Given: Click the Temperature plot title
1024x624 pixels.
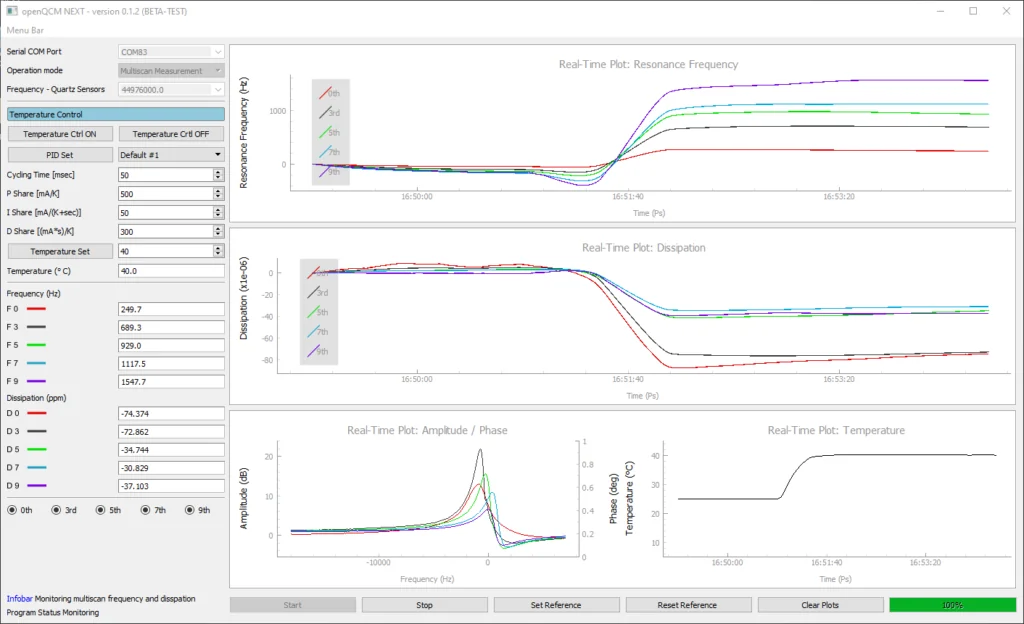Looking at the screenshot, I should coord(836,430).
